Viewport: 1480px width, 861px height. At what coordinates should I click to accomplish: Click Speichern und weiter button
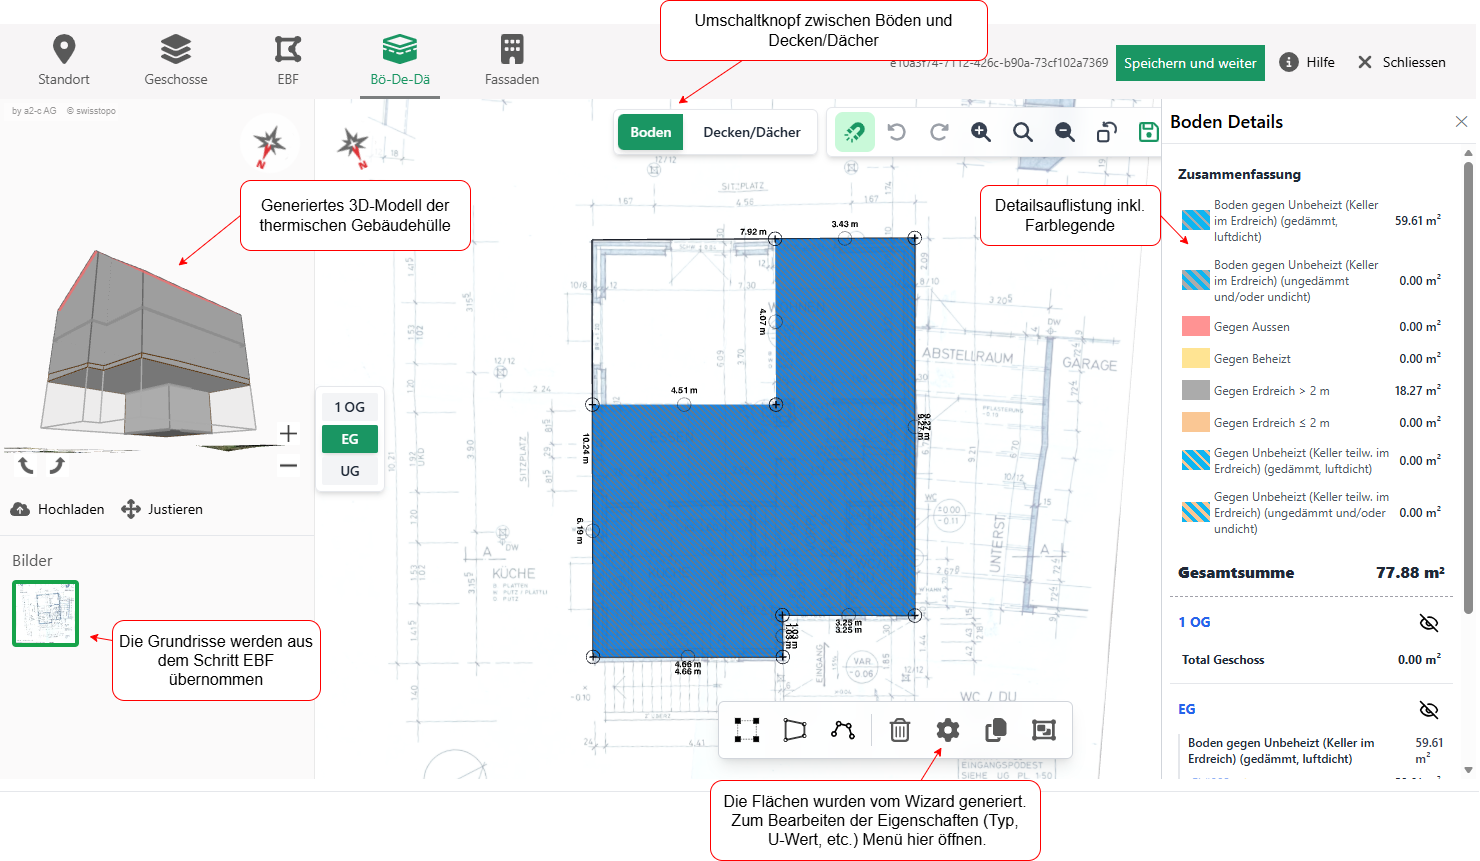1190,63
